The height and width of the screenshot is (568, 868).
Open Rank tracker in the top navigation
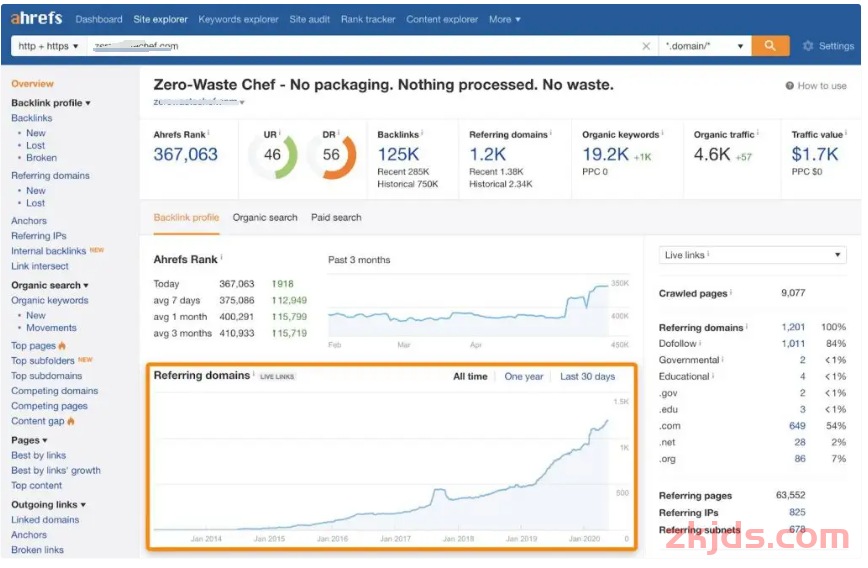tap(370, 19)
